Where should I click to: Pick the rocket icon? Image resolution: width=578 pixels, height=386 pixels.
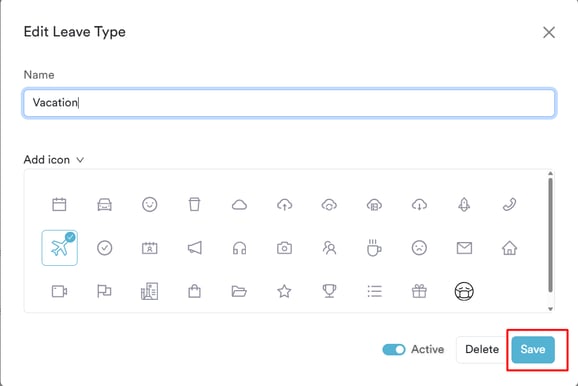[x=464, y=204]
